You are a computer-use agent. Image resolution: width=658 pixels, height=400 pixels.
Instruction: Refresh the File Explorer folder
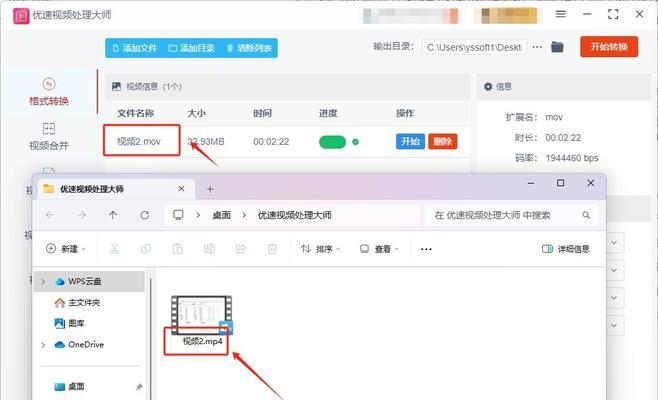tap(145, 215)
